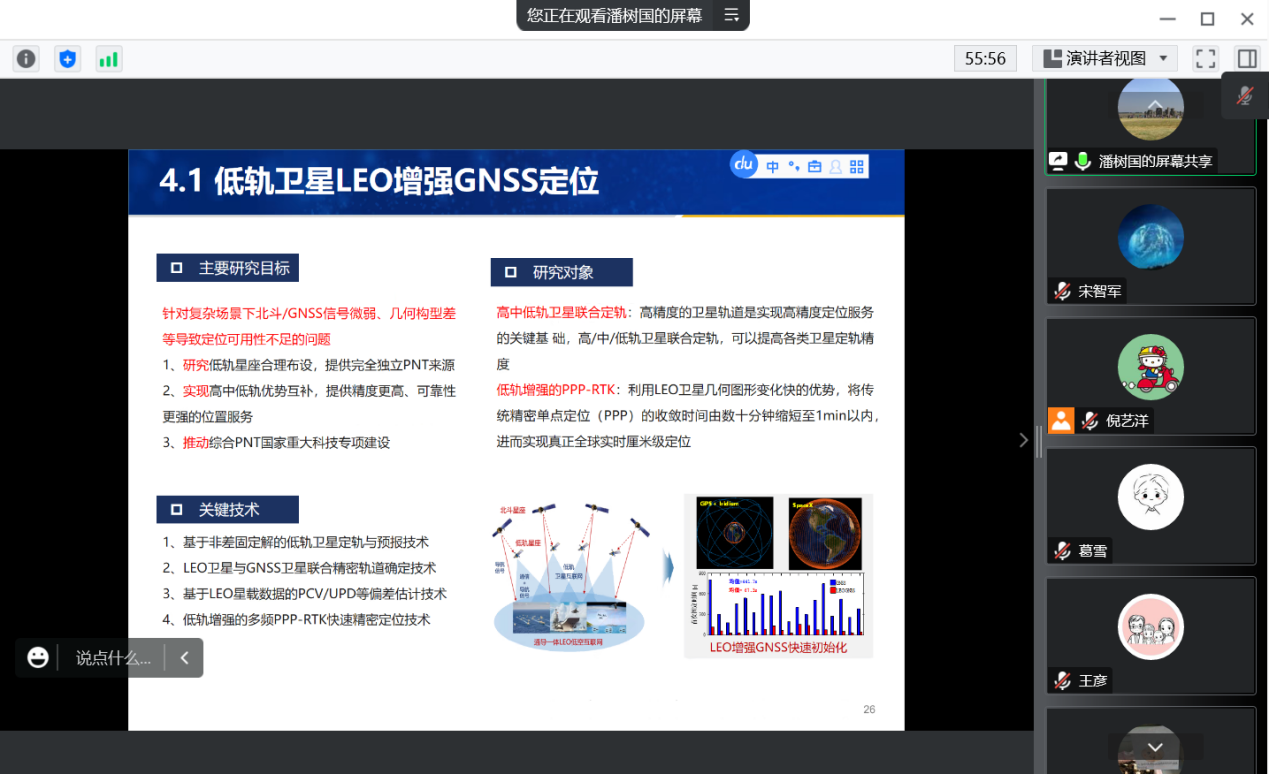Toggle the participant sidebar panel layout

click(1247, 59)
